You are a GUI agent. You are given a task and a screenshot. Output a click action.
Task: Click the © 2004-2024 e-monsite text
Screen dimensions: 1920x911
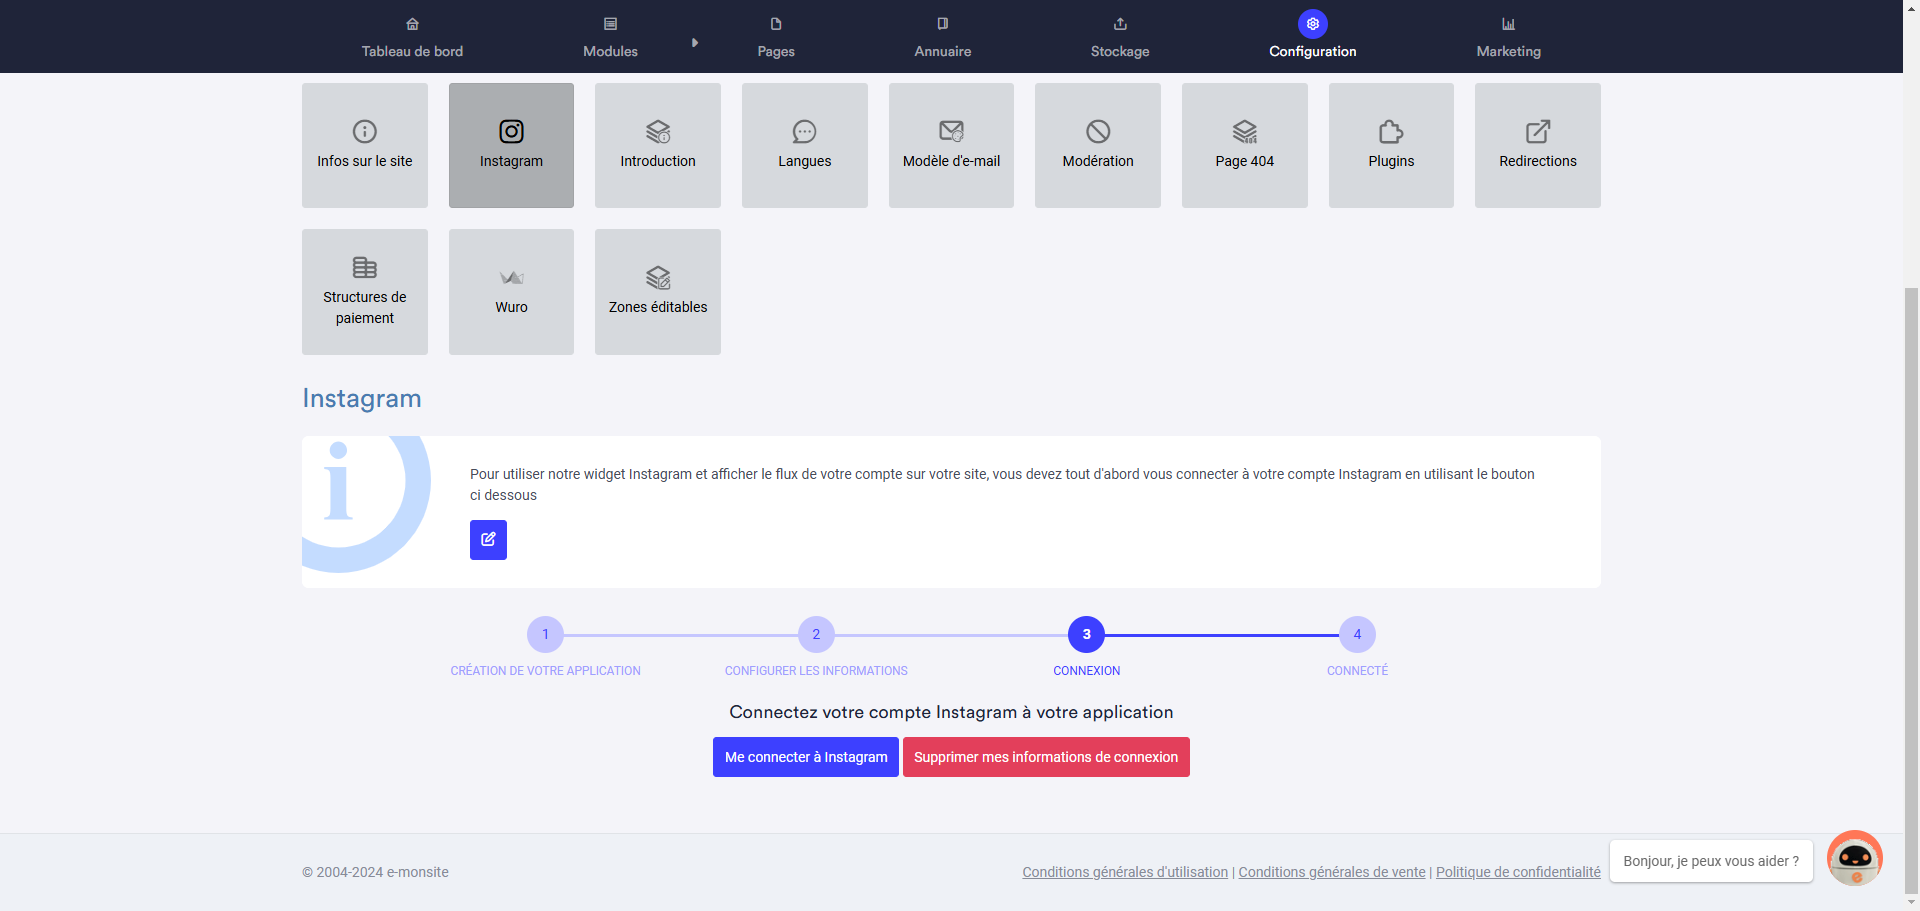click(x=375, y=872)
